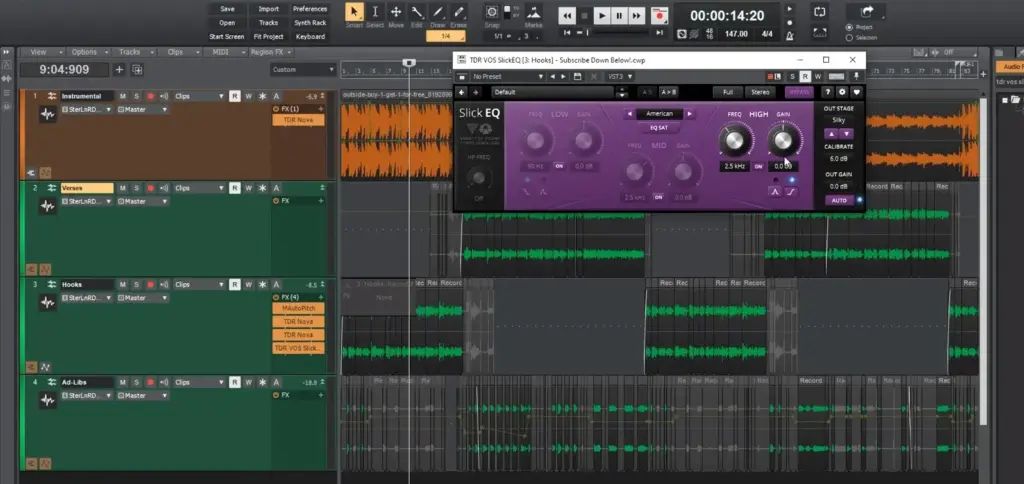Save preset with disk icon in plugin header
Image resolution: width=1024 pixels, height=484 pixels.
(x=577, y=76)
